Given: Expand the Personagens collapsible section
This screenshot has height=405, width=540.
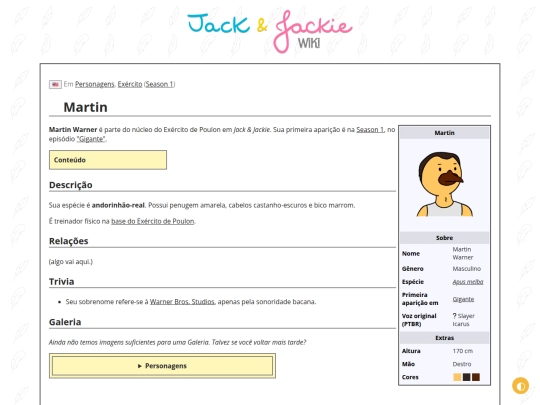Looking at the screenshot, I should pyautogui.click(x=162, y=366).
